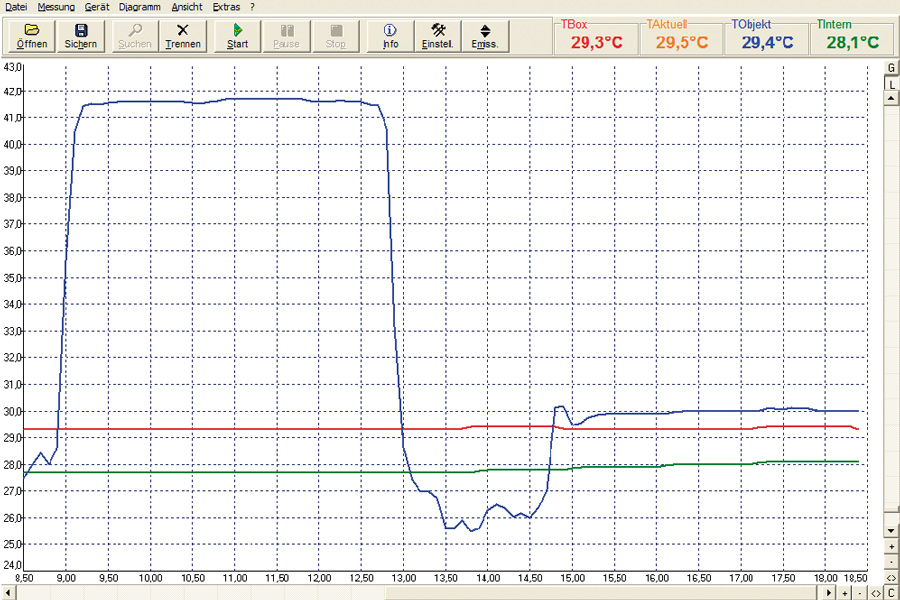Expand the Diagramm menu
The width and height of the screenshot is (900, 600).
[x=139, y=6]
